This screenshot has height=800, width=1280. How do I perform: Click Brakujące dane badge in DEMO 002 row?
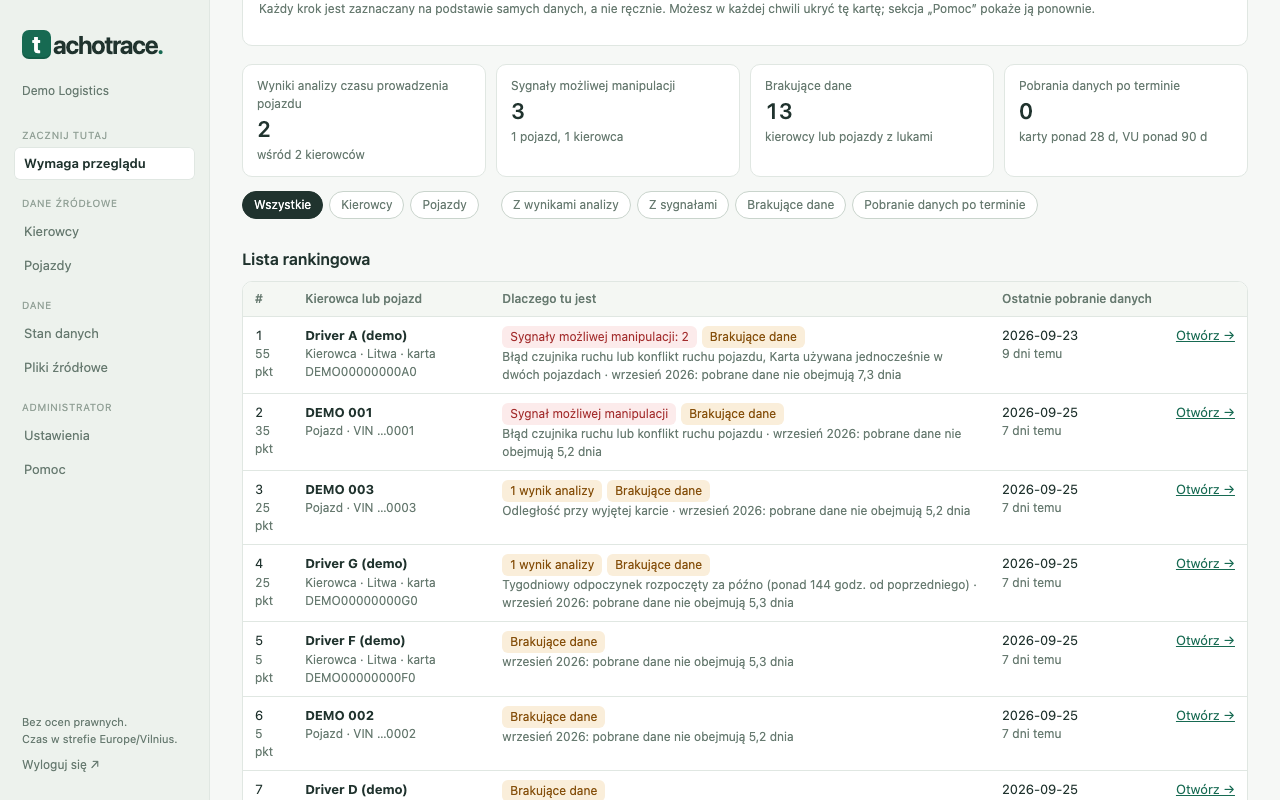click(x=553, y=717)
